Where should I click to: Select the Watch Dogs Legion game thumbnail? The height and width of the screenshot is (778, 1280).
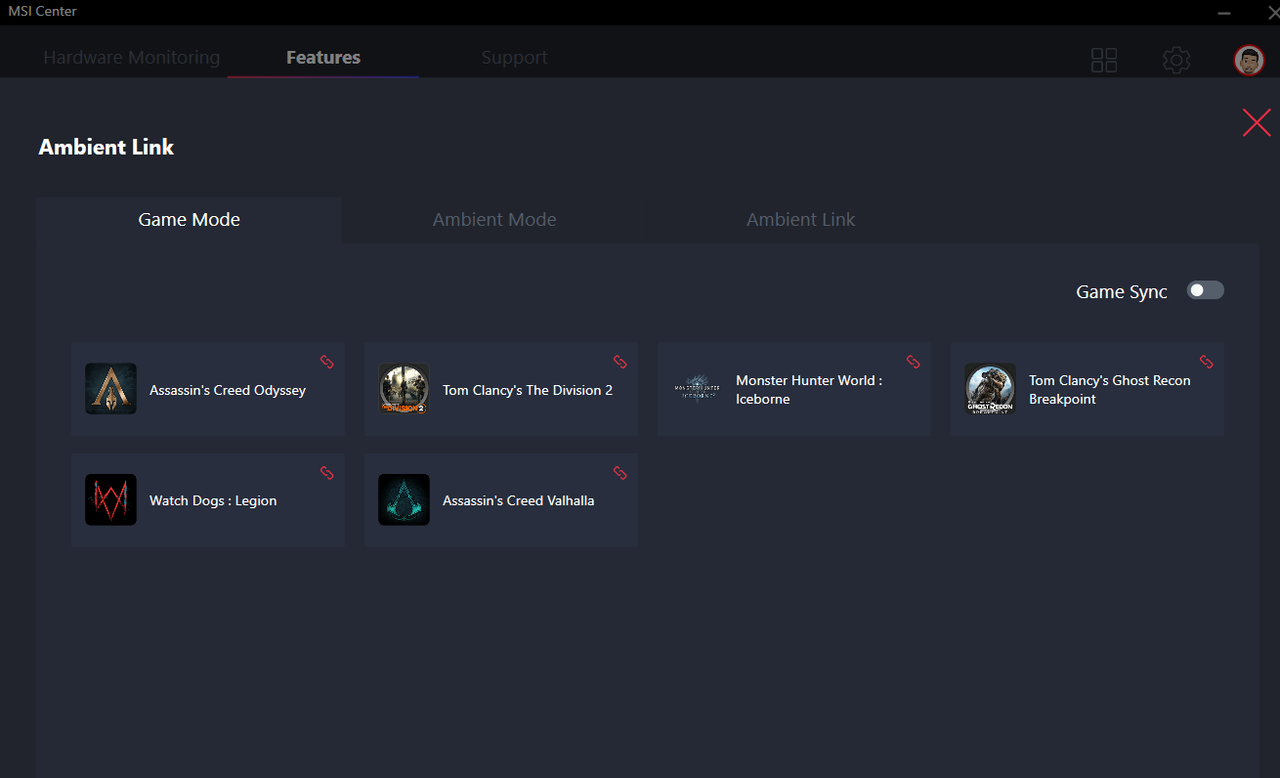tap(111, 500)
